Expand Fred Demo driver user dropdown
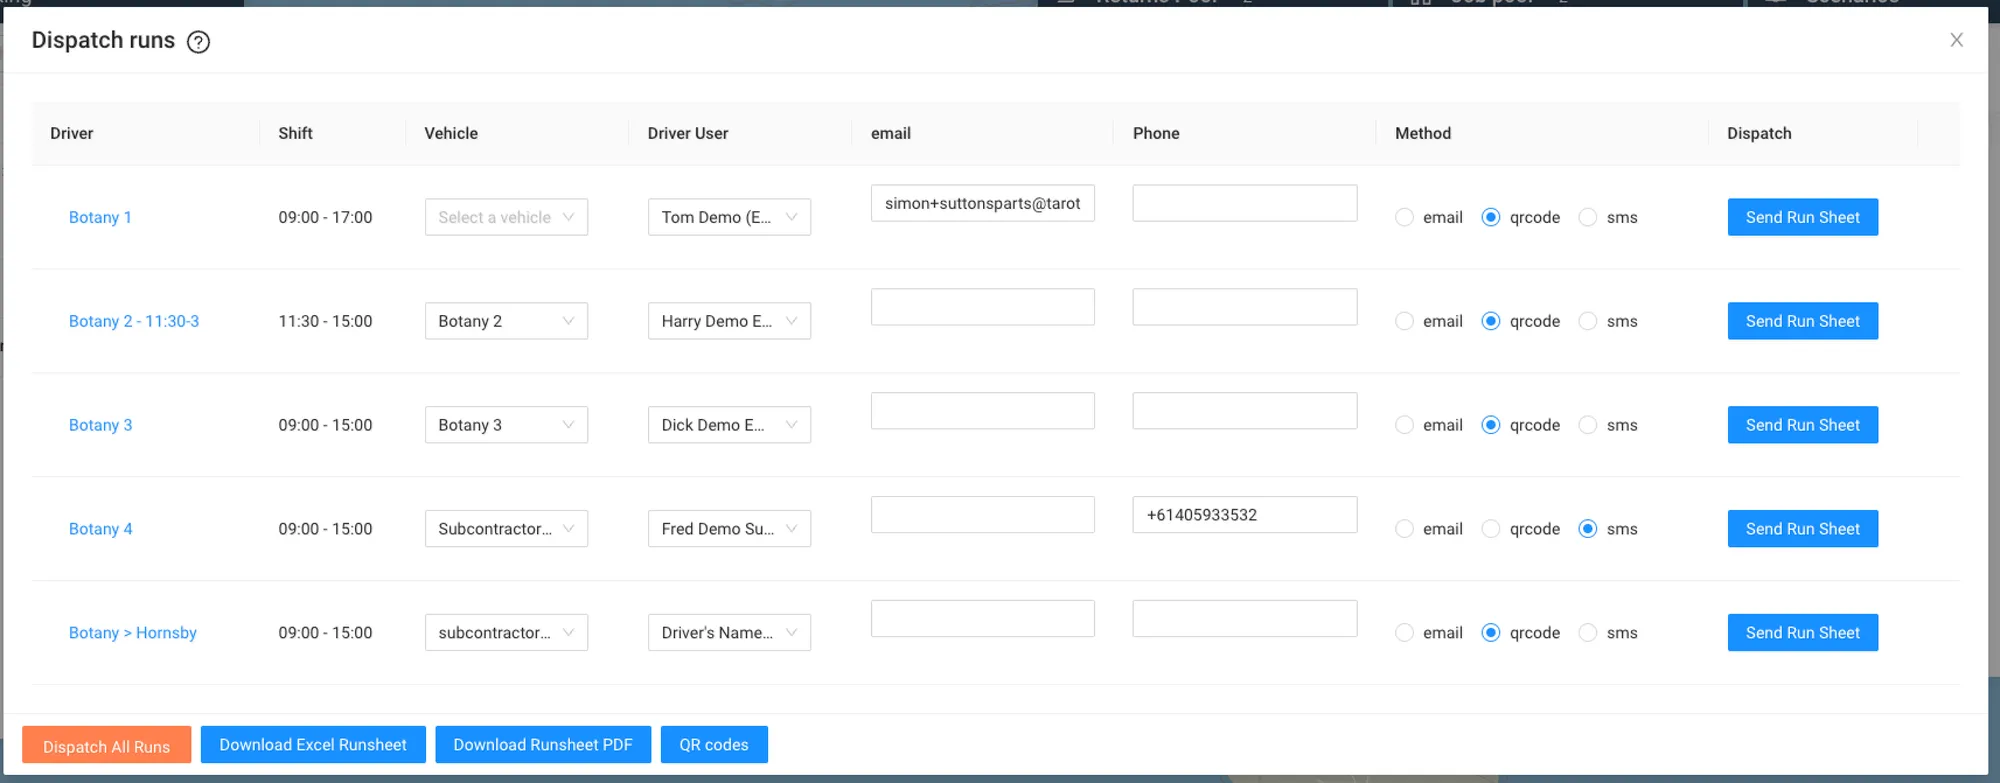 point(729,529)
